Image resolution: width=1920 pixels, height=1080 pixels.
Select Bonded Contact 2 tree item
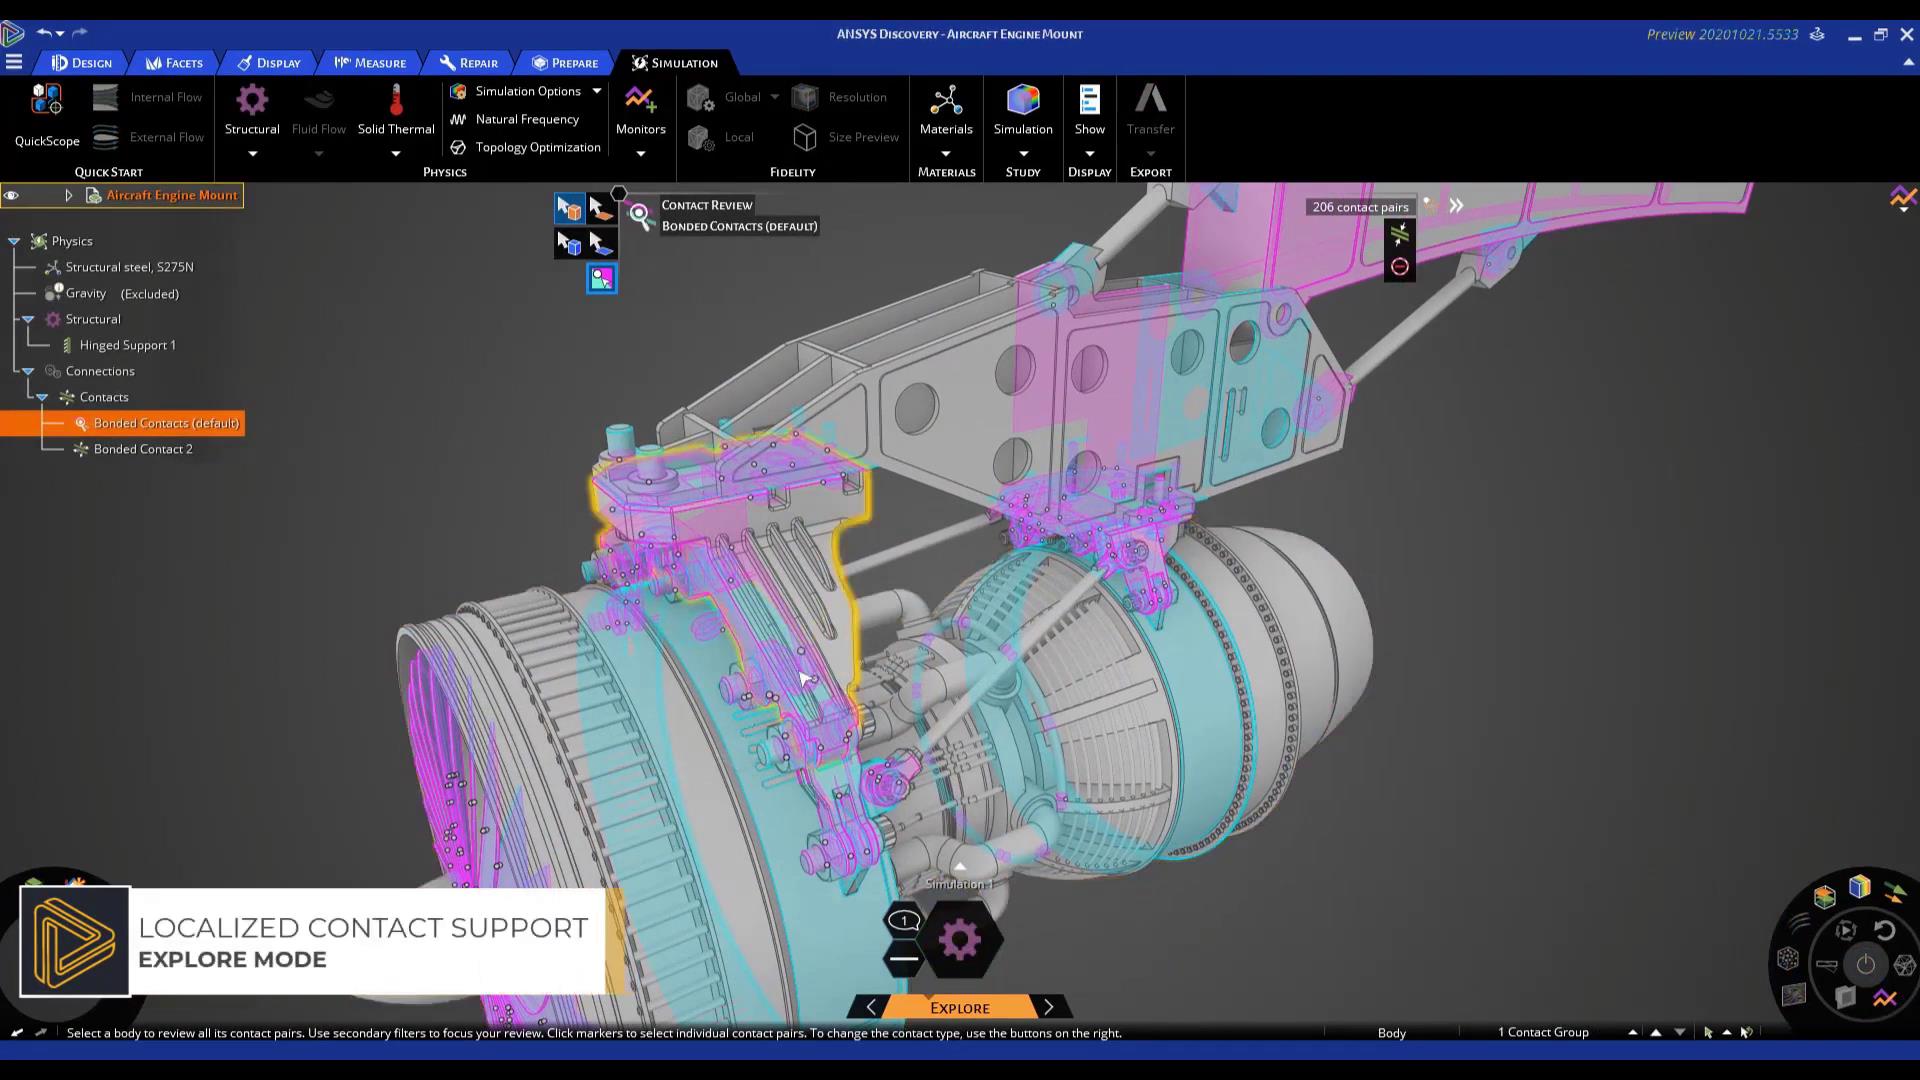coord(143,449)
